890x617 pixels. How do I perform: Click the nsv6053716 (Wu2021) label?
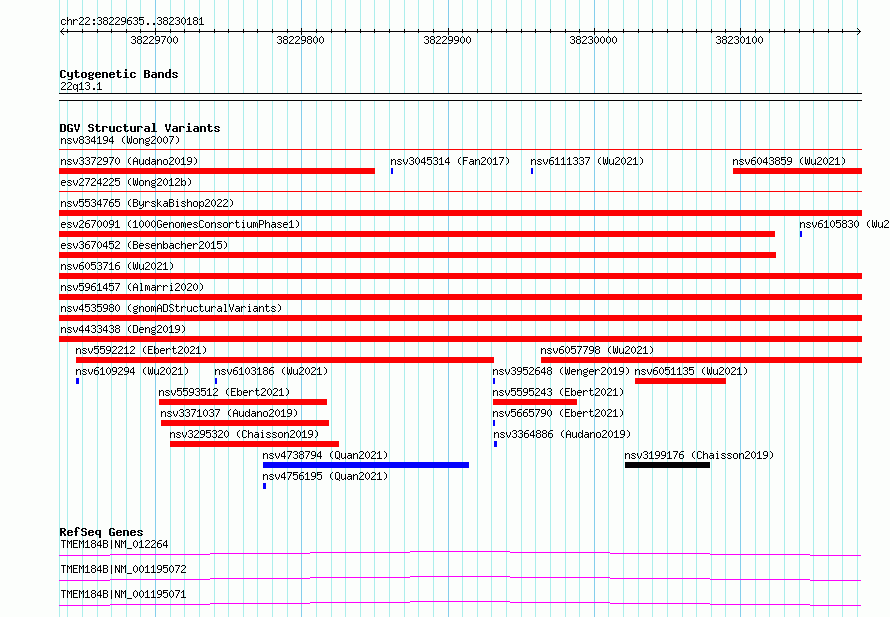[x=117, y=266]
